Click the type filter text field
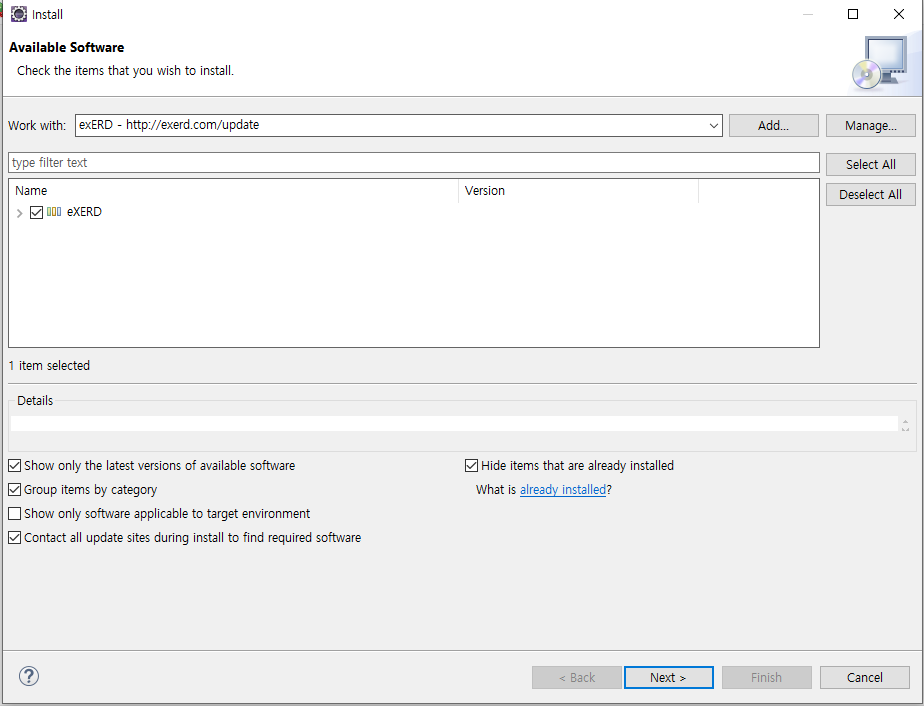Viewport: 924px width, 706px height. [x=414, y=163]
